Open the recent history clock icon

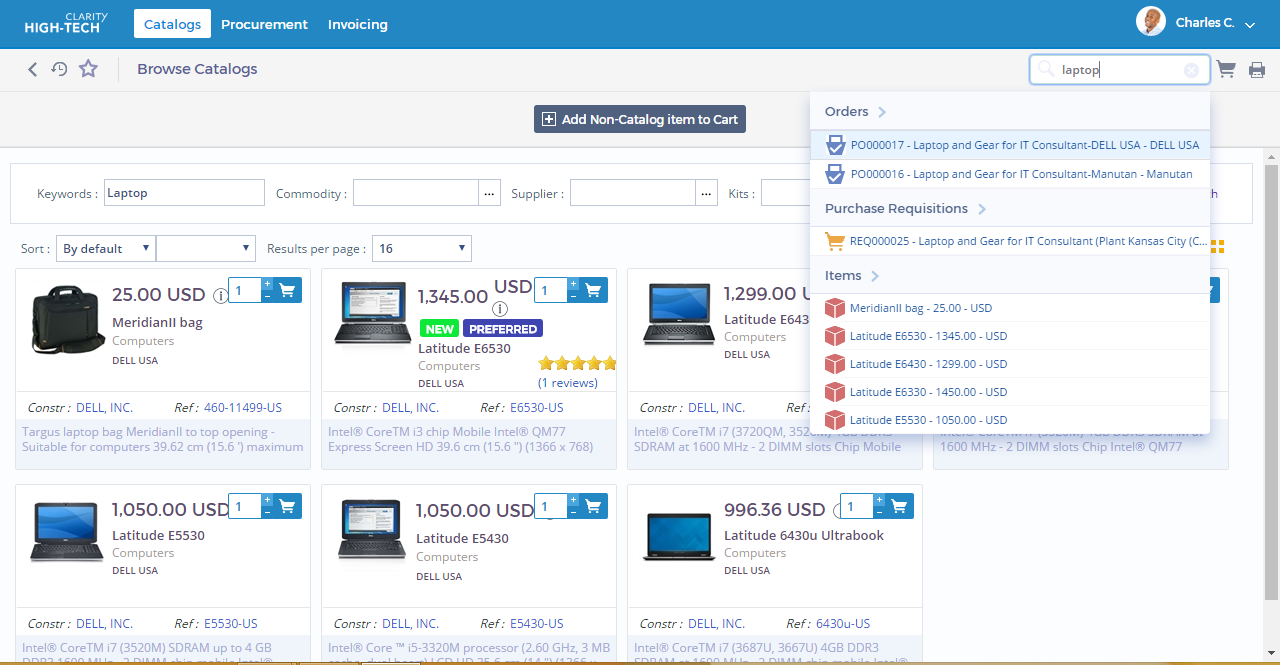60,69
